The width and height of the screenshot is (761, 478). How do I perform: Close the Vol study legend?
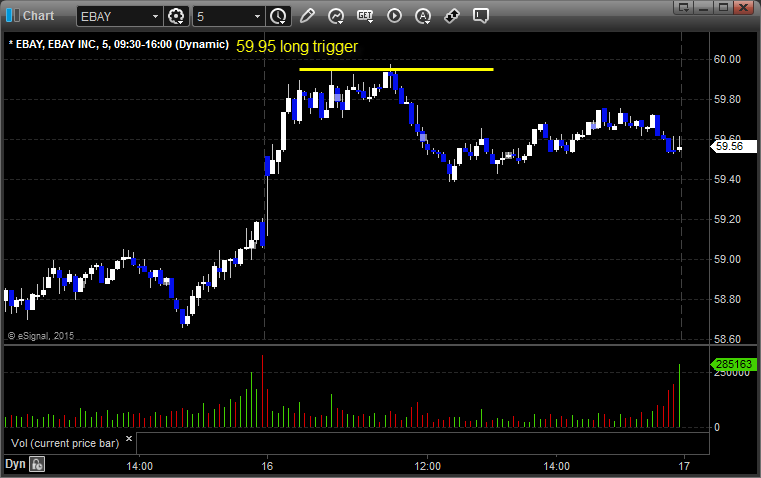[x=129, y=439]
